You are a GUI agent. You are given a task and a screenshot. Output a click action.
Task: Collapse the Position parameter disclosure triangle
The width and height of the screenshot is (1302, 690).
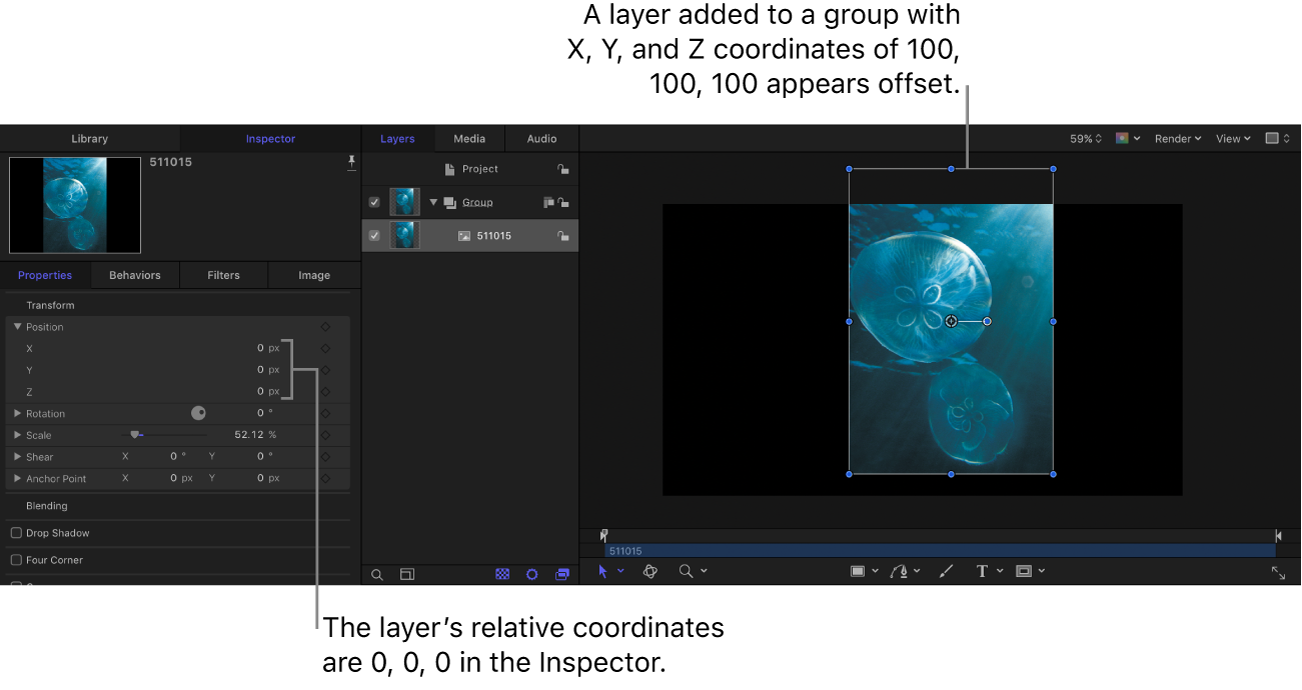(x=16, y=326)
